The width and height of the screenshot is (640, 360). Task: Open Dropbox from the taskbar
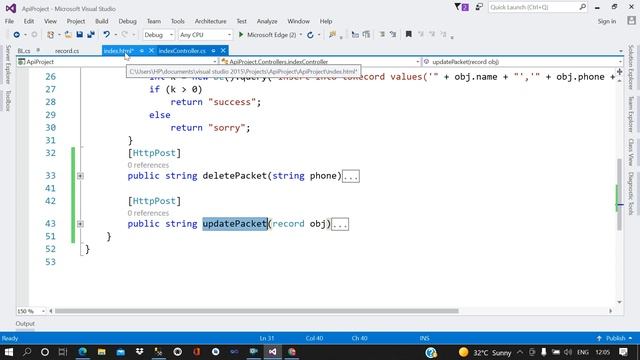(x=140, y=352)
